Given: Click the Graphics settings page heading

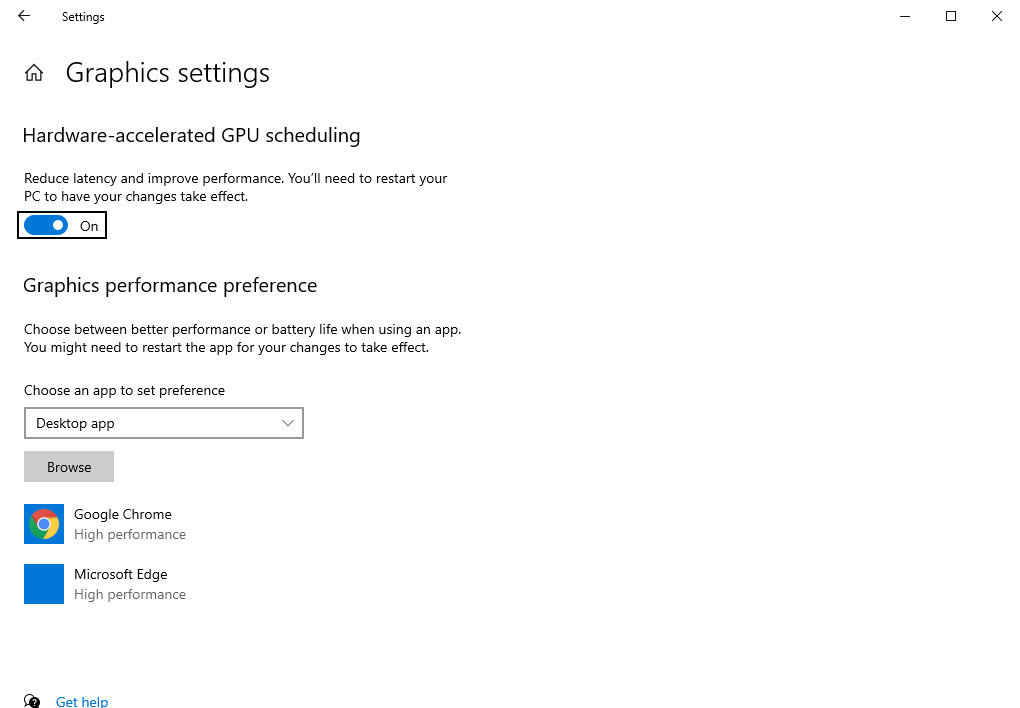Looking at the screenshot, I should [168, 73].
